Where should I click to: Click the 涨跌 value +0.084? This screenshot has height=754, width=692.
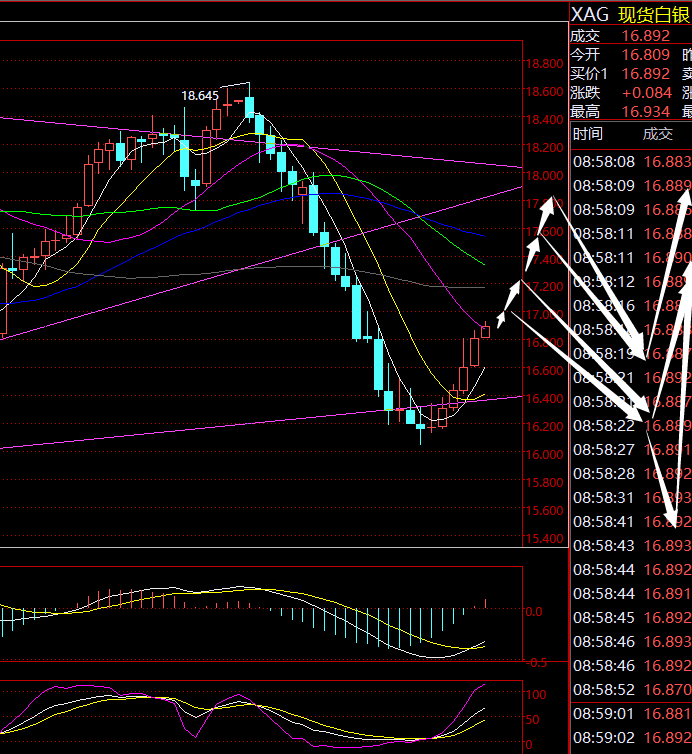point(645,93)
